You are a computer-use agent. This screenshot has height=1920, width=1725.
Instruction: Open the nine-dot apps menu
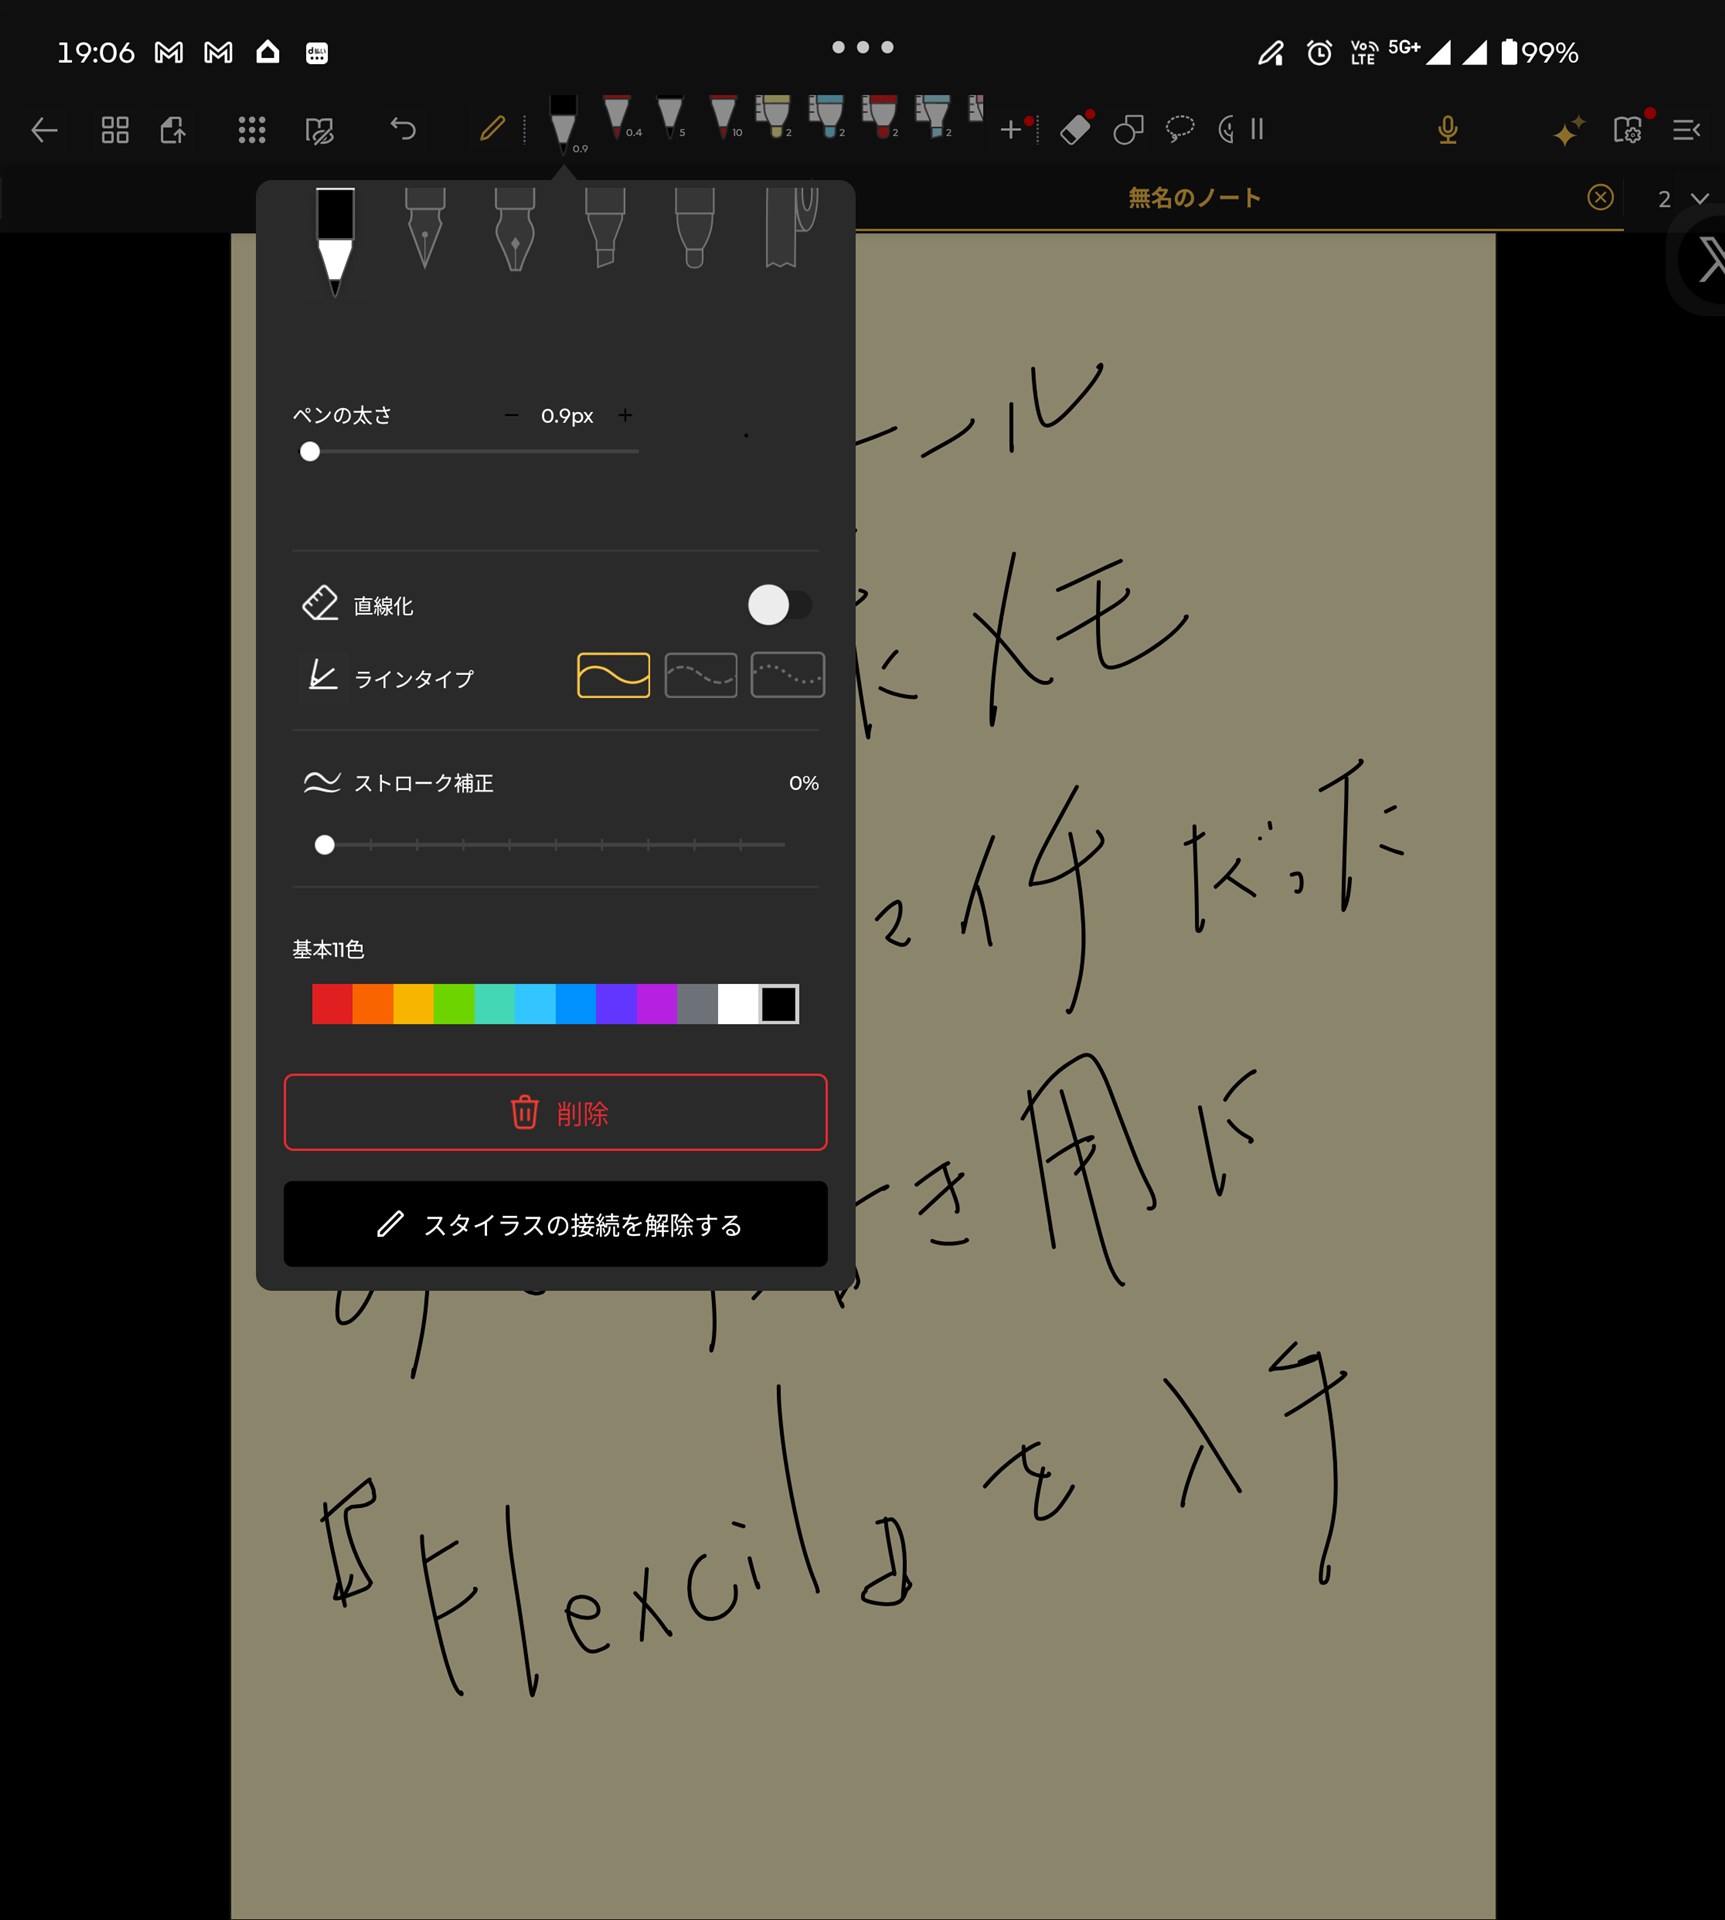click(x=252, y=130)
